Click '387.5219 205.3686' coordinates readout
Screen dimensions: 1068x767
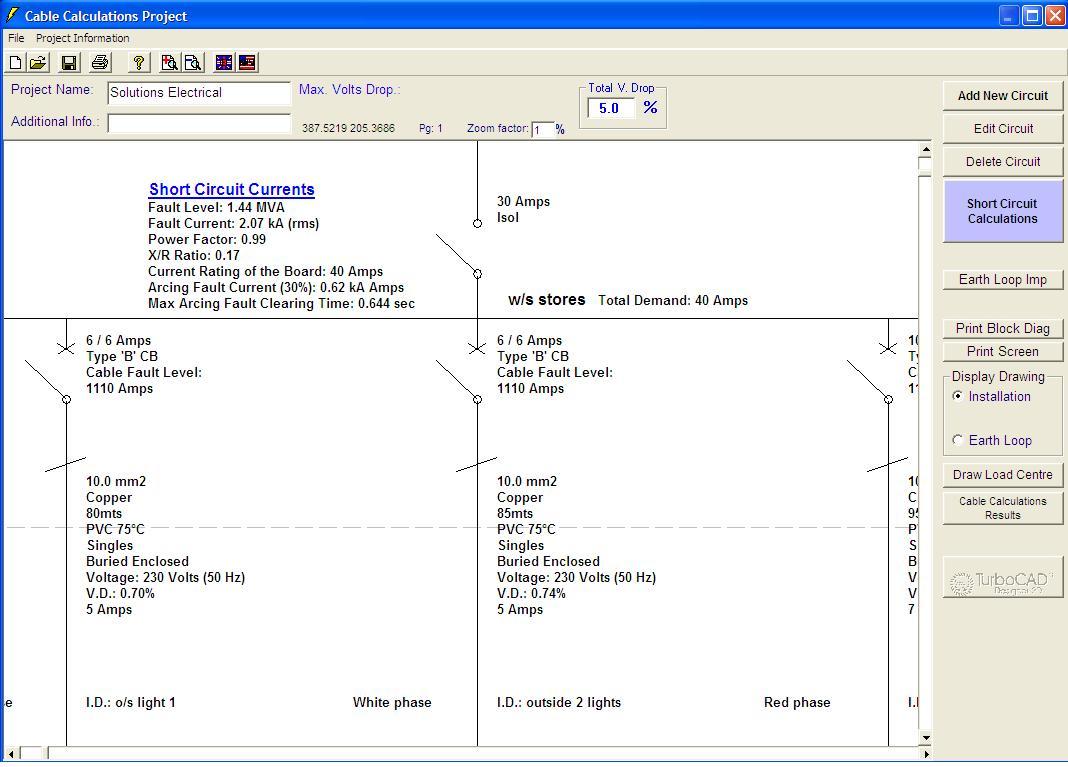pyautogui.click(x=348, y=128)
